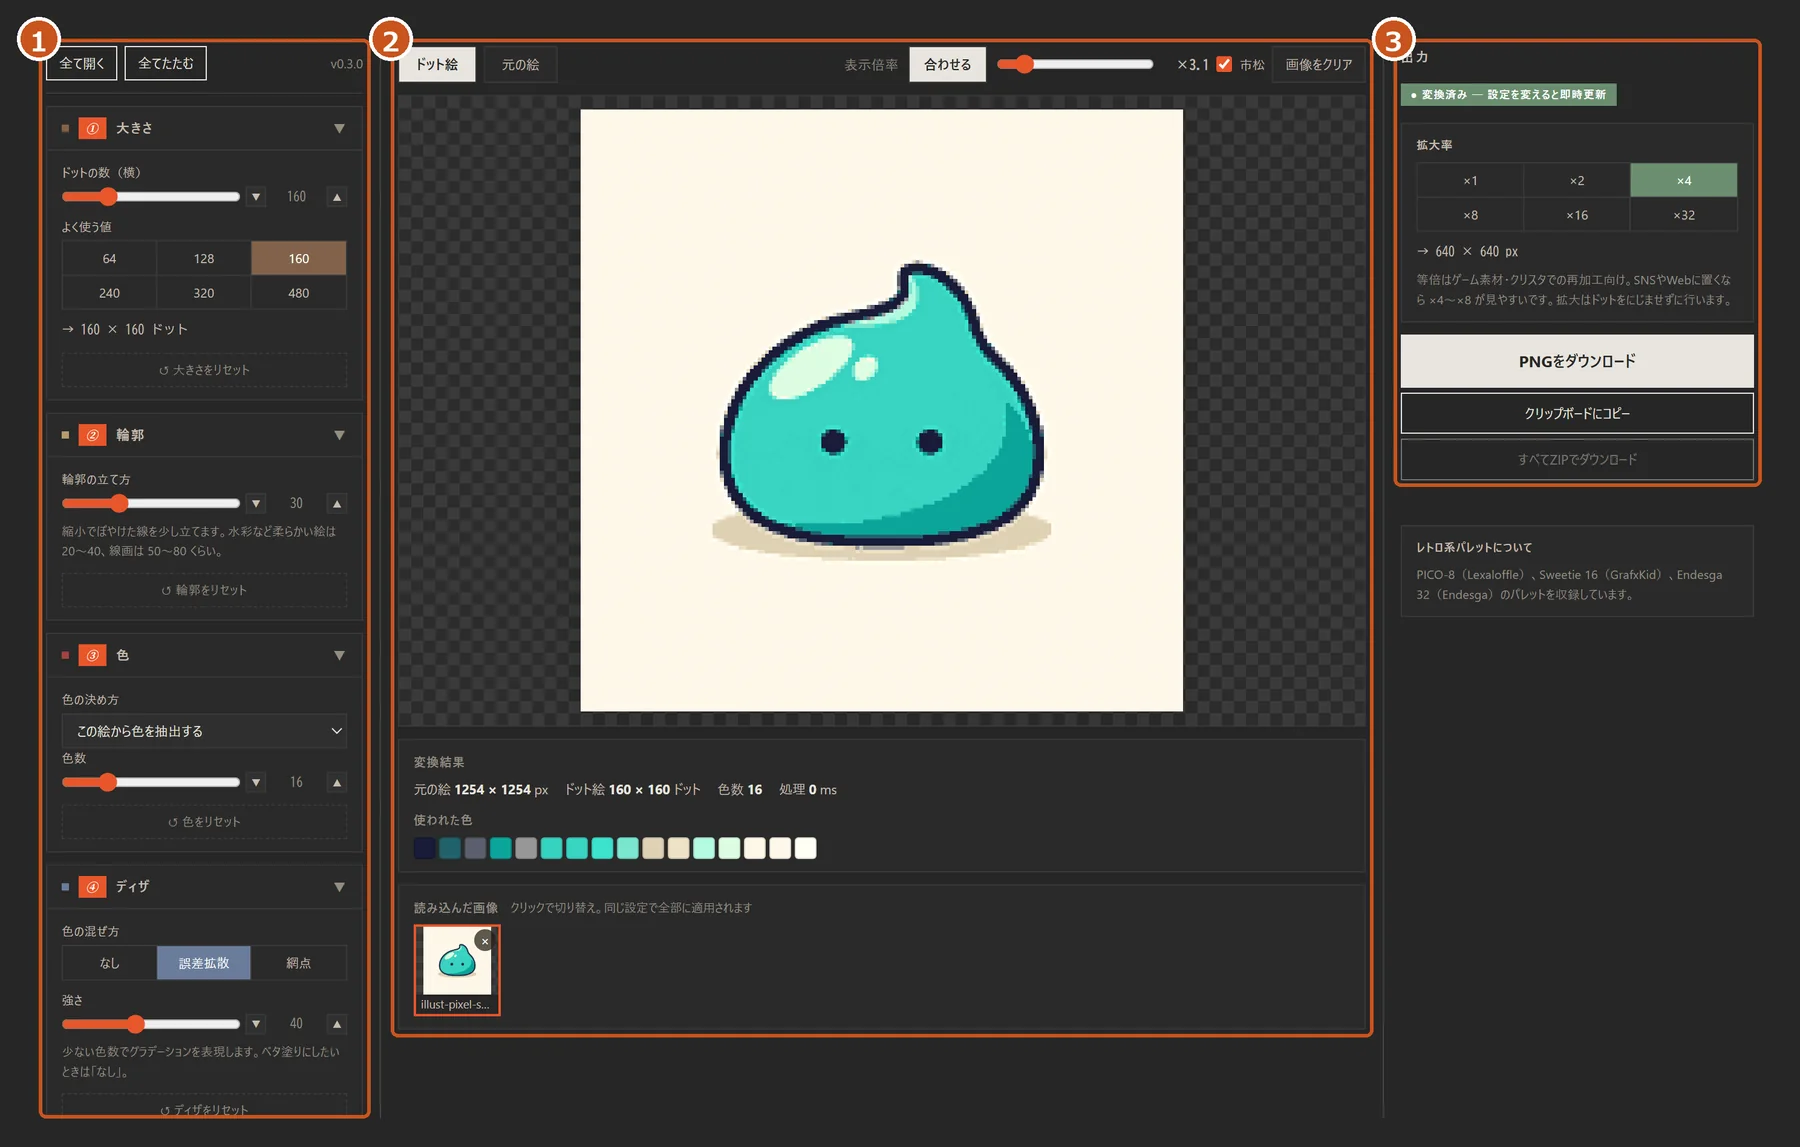Switch to the ドット絵 tab

[437, 64]
